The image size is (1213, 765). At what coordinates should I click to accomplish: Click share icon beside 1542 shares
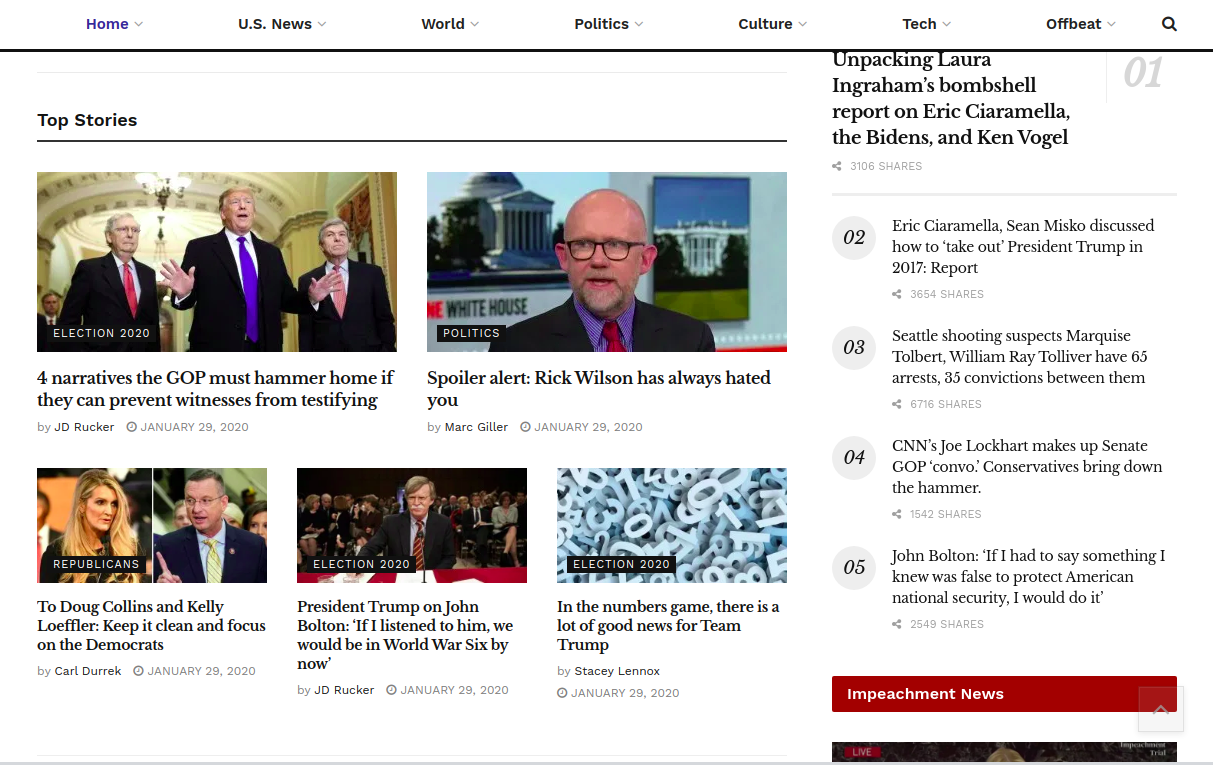[897, 515]
